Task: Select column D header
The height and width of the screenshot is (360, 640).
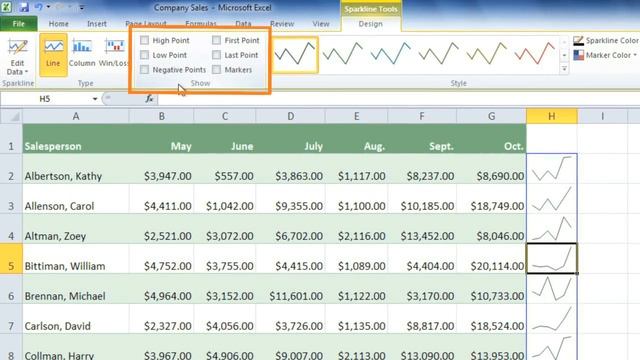Action: pos(291,116)
